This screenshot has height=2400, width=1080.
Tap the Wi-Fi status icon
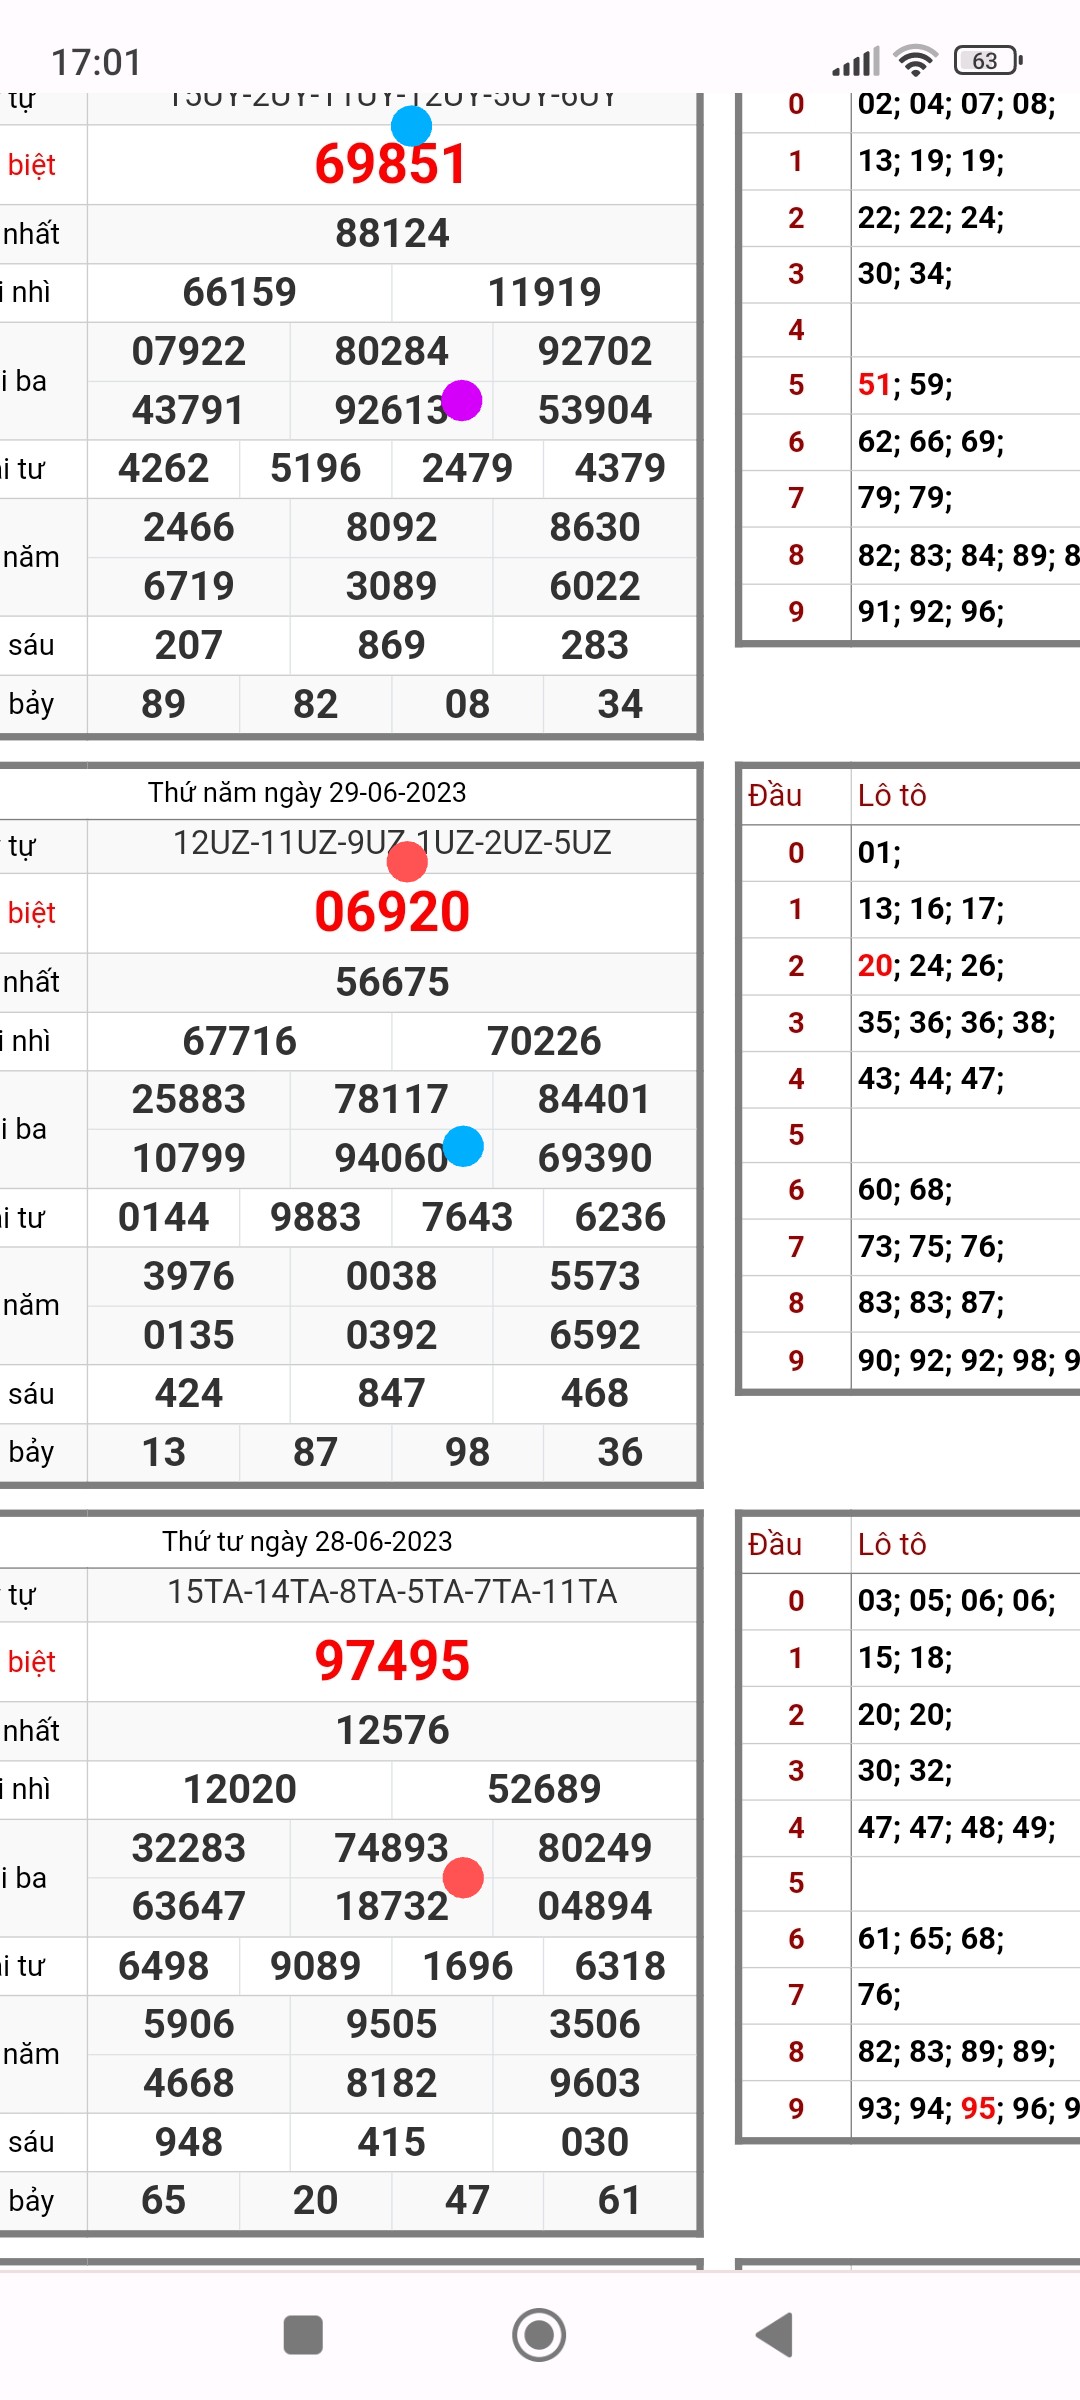point(915,61)
